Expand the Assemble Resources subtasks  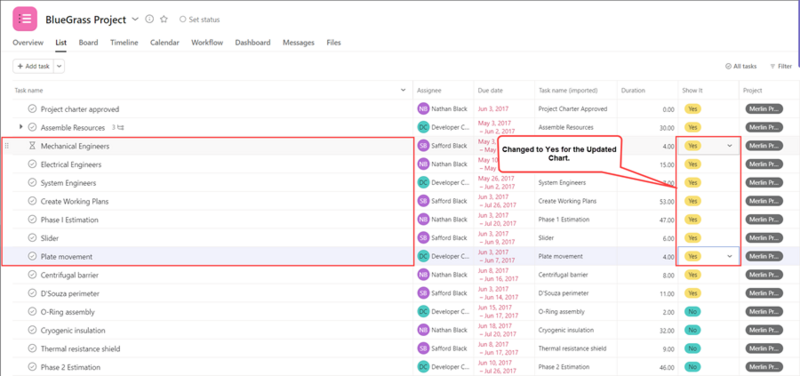[21, 127]
